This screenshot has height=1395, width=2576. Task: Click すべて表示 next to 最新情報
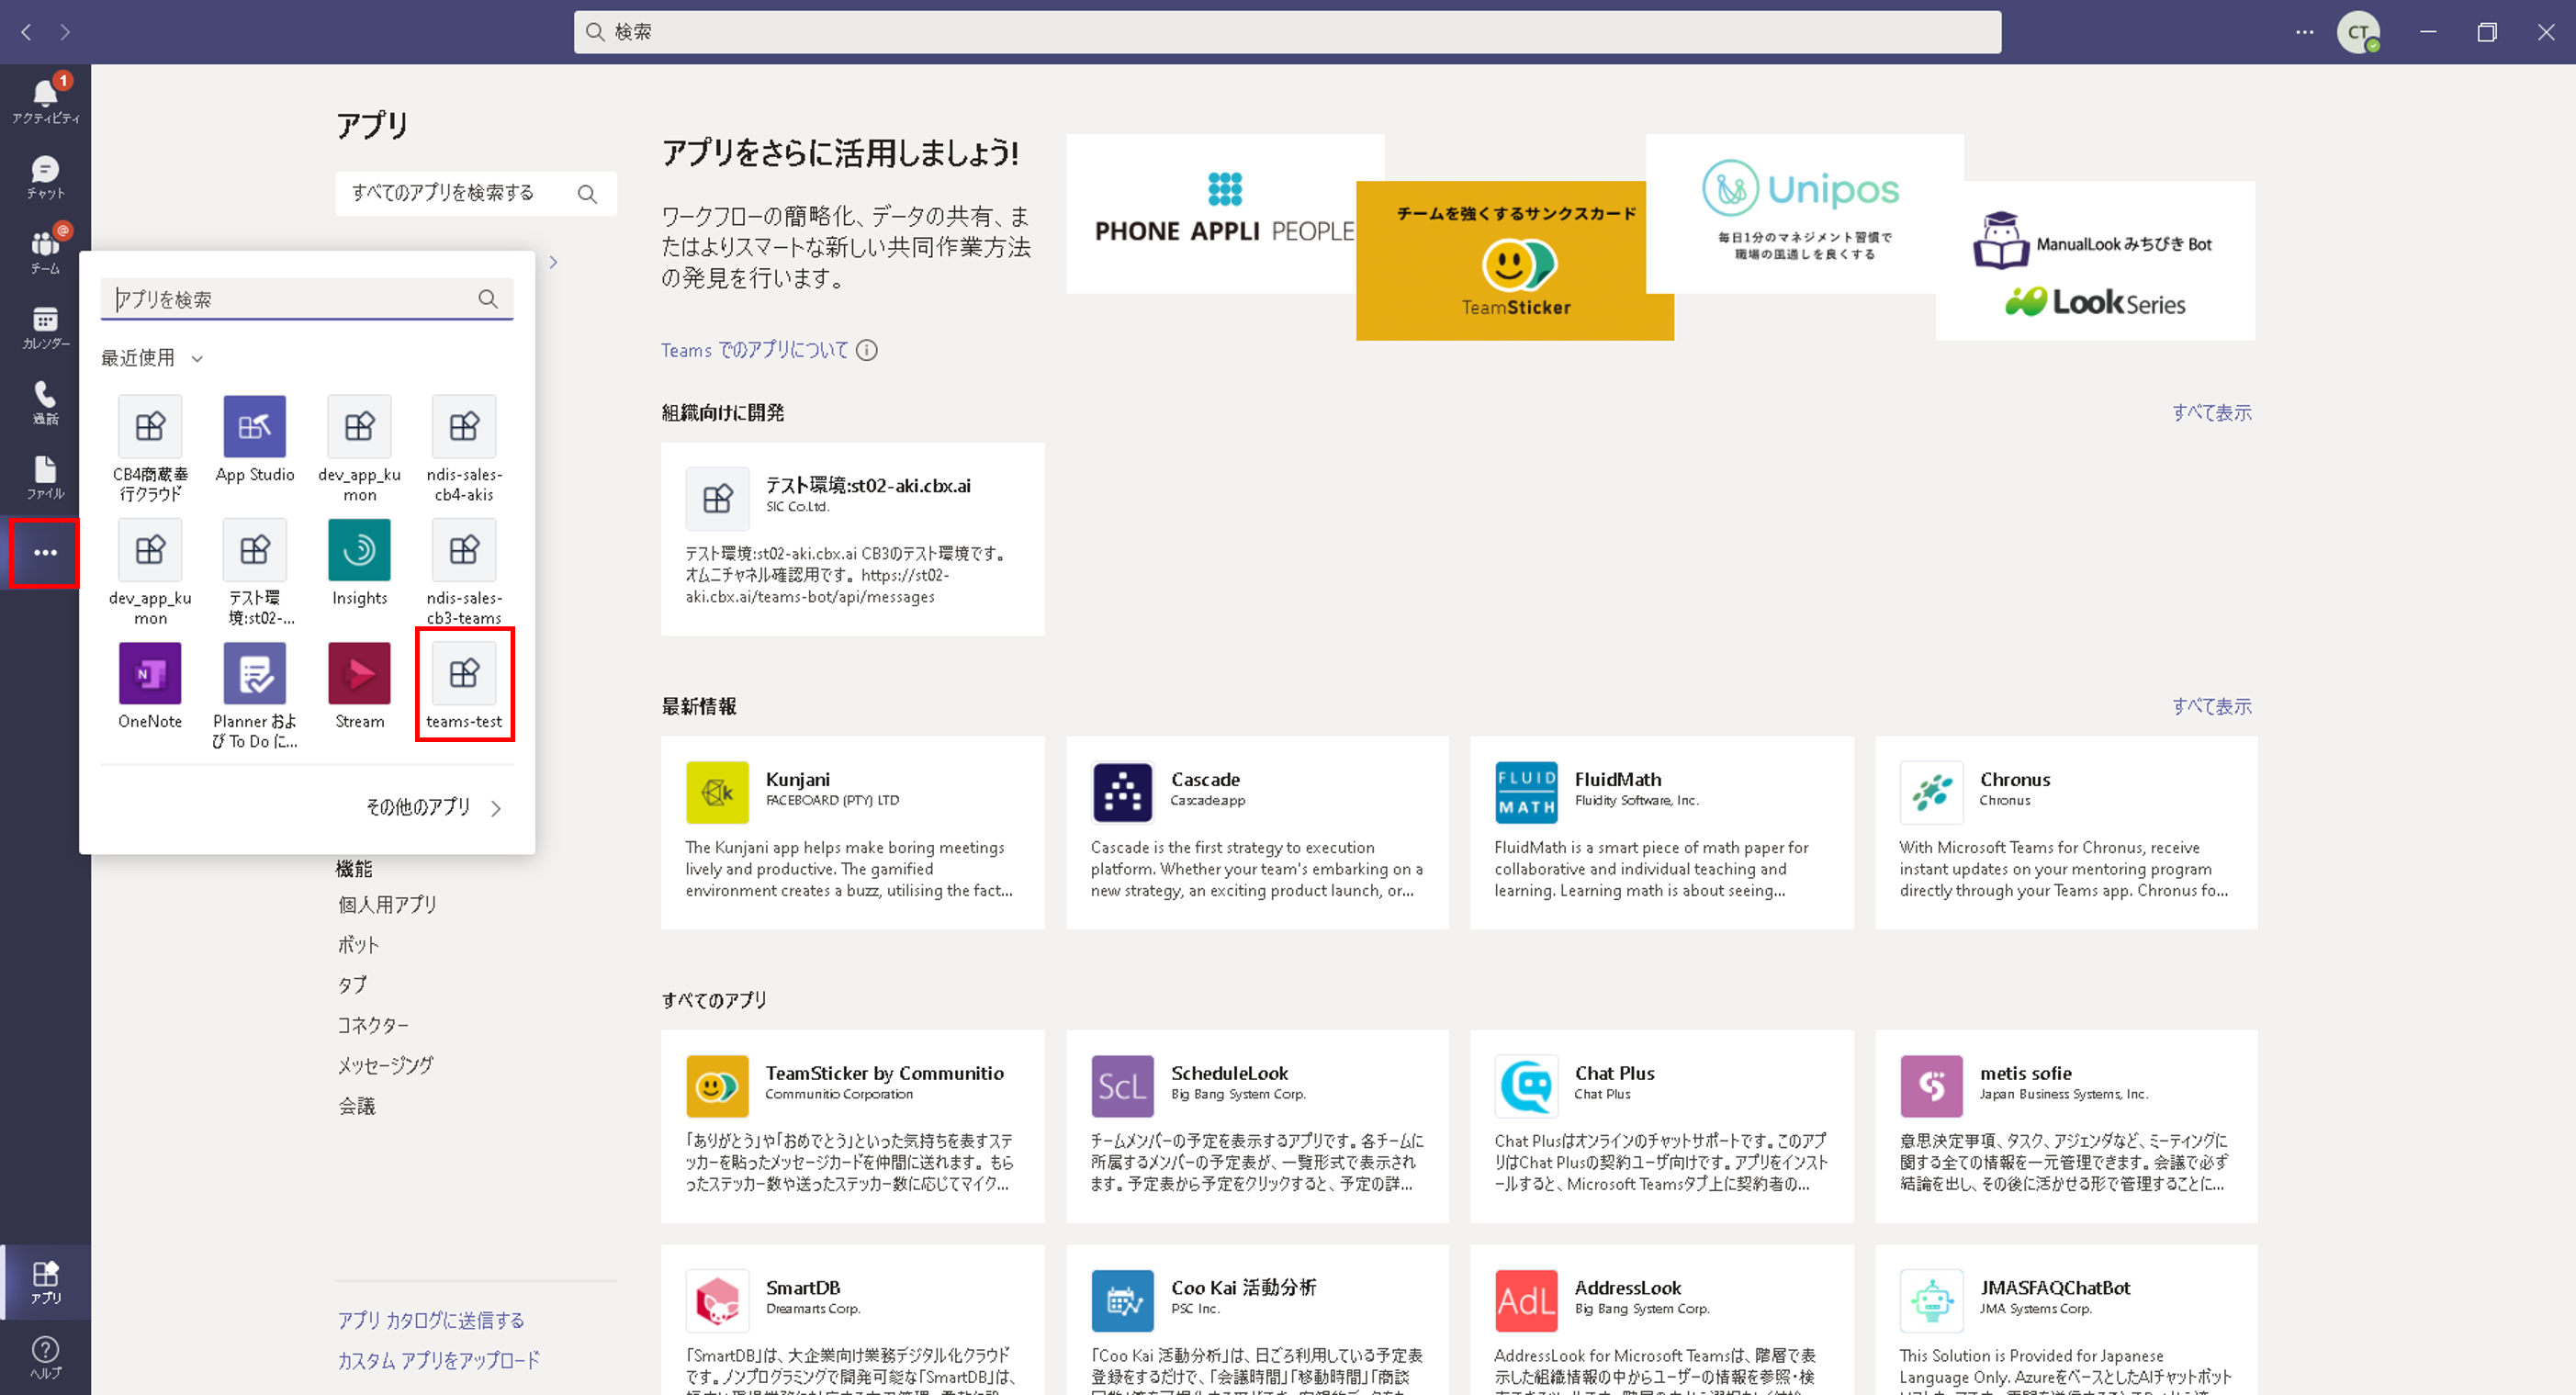click(x=2211, y=706)
